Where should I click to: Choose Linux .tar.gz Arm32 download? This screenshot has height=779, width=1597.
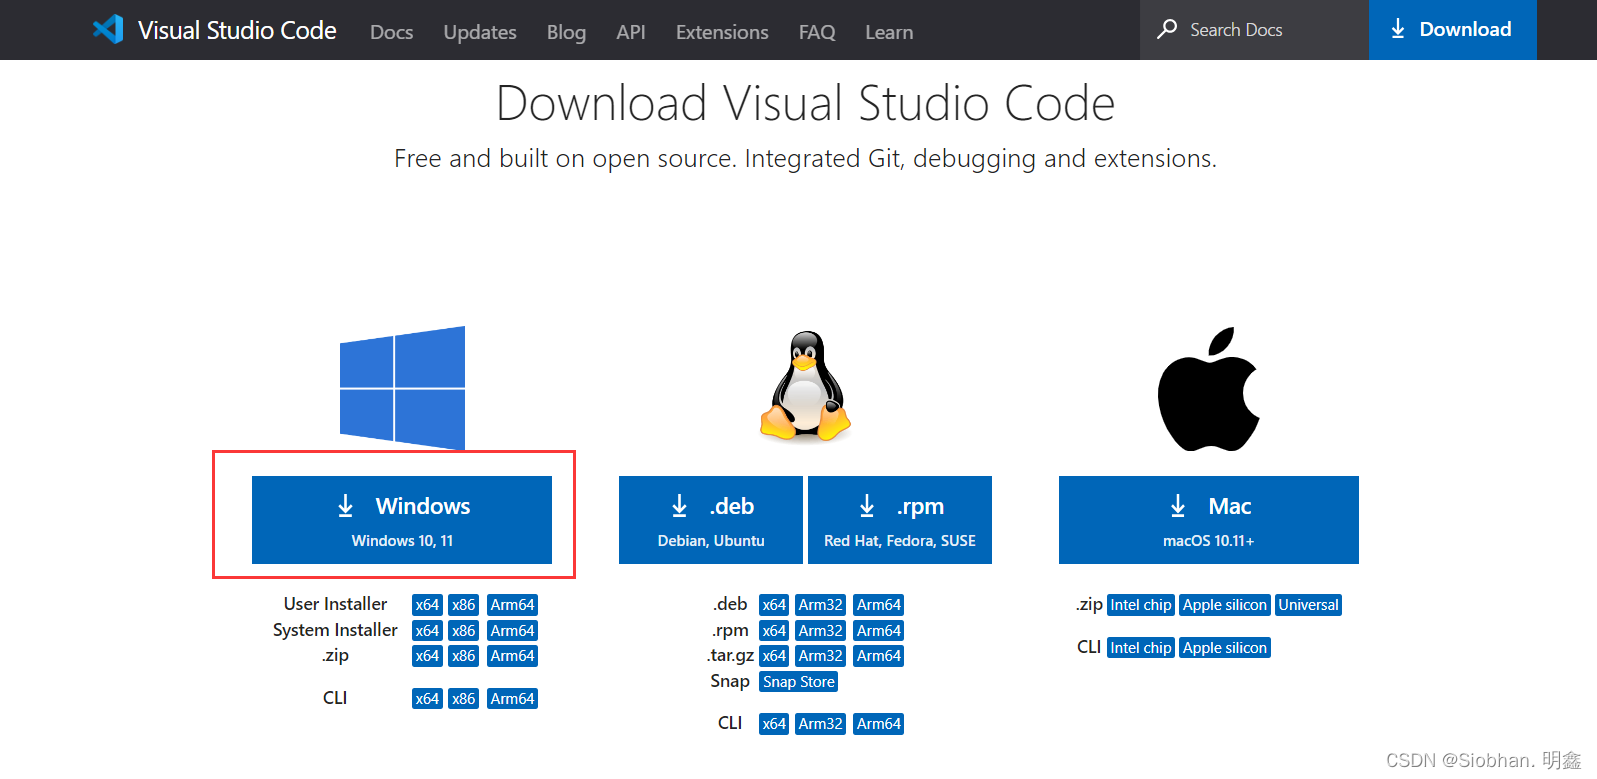820,656
